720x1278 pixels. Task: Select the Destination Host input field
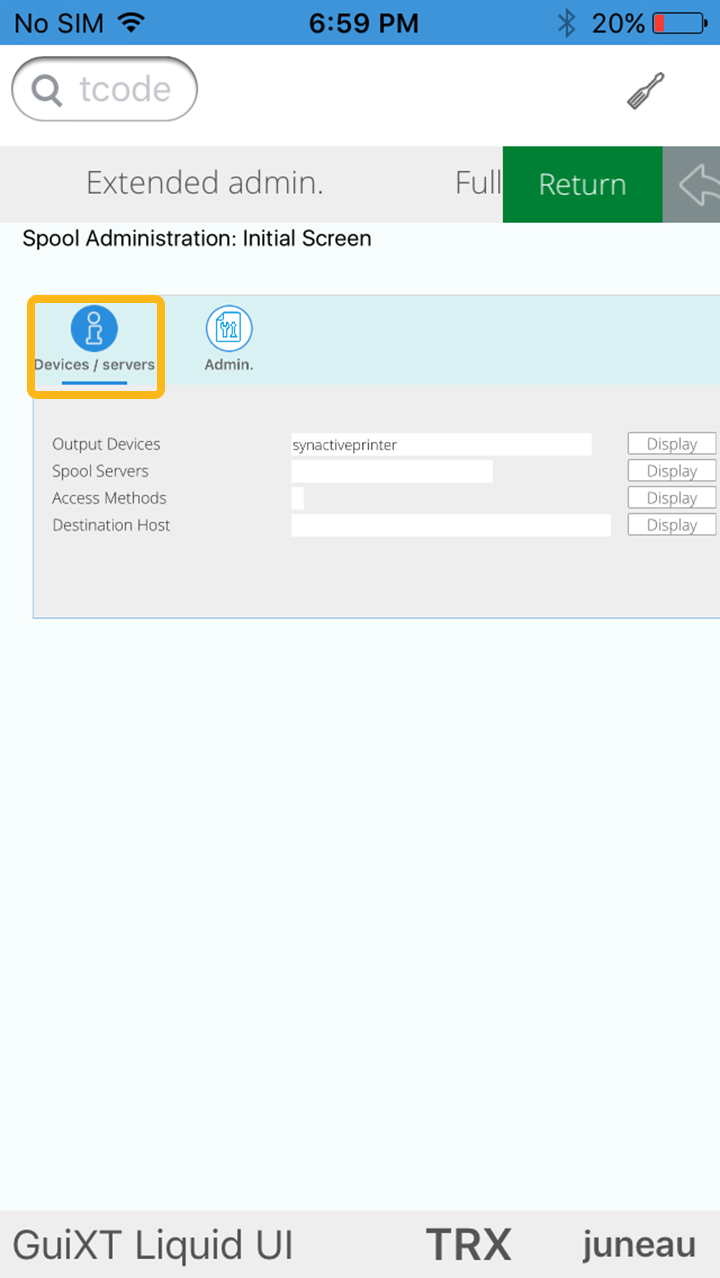coord(450,525)
